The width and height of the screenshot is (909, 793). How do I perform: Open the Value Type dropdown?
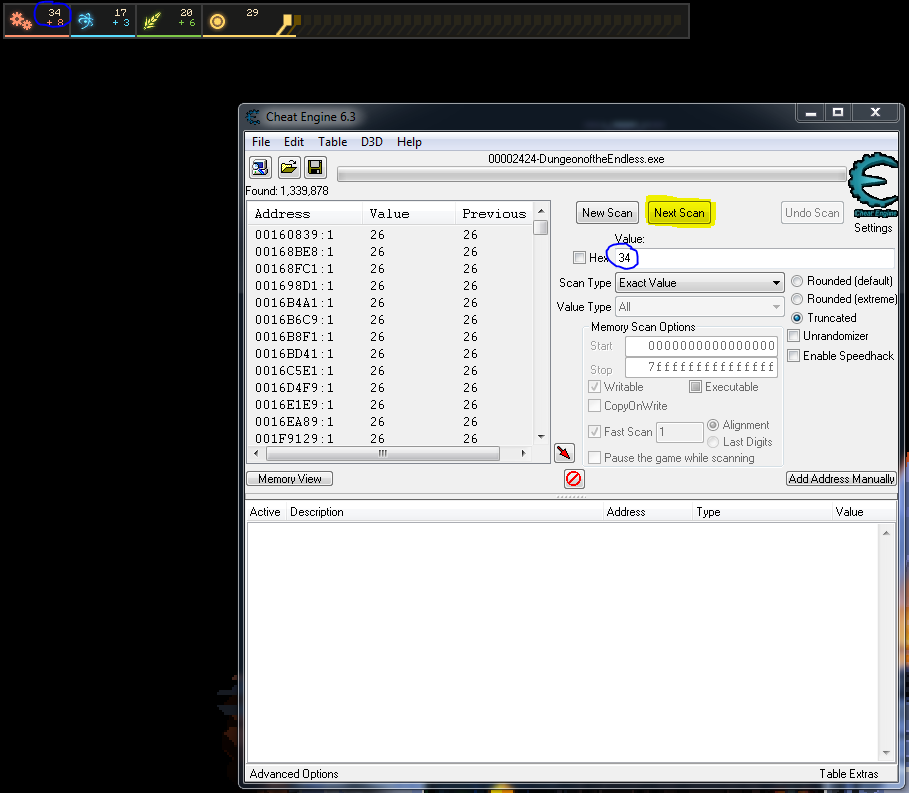pyautogui.click(x=699, y=307)
